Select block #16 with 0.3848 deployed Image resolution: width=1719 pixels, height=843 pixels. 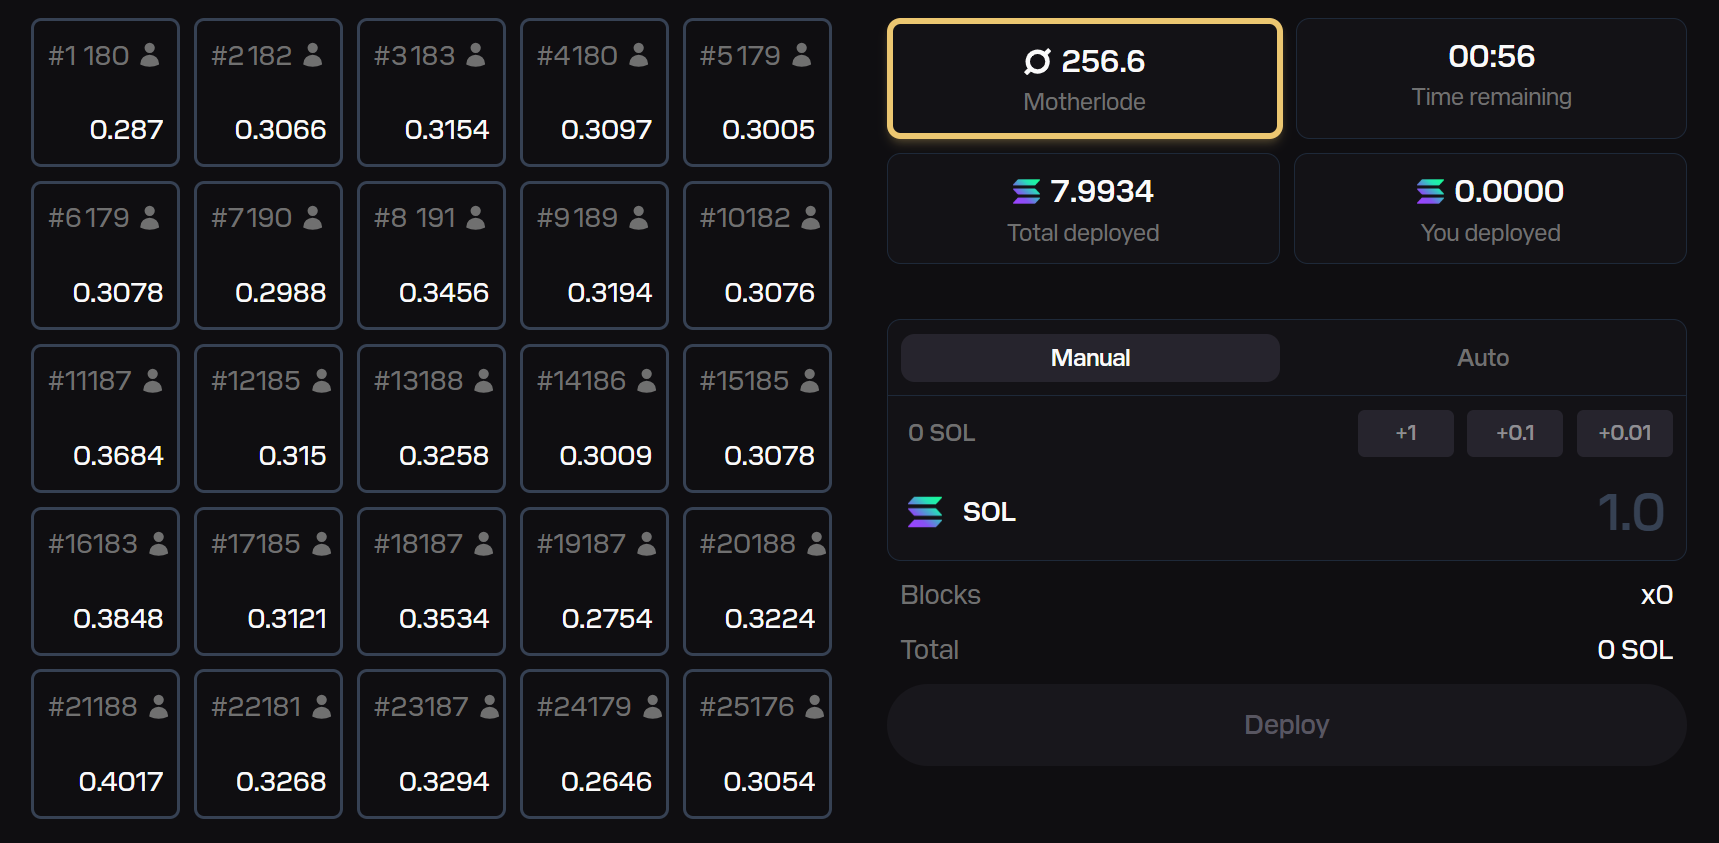click(x=105, y=581)
